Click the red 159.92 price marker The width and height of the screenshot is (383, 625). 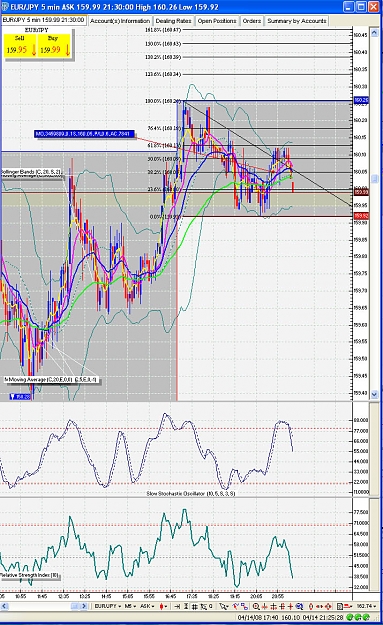coord(361,216)
